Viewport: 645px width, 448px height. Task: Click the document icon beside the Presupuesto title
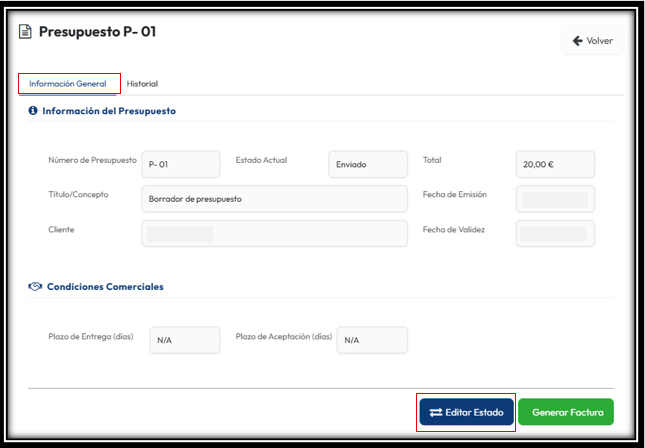(26, 32)
